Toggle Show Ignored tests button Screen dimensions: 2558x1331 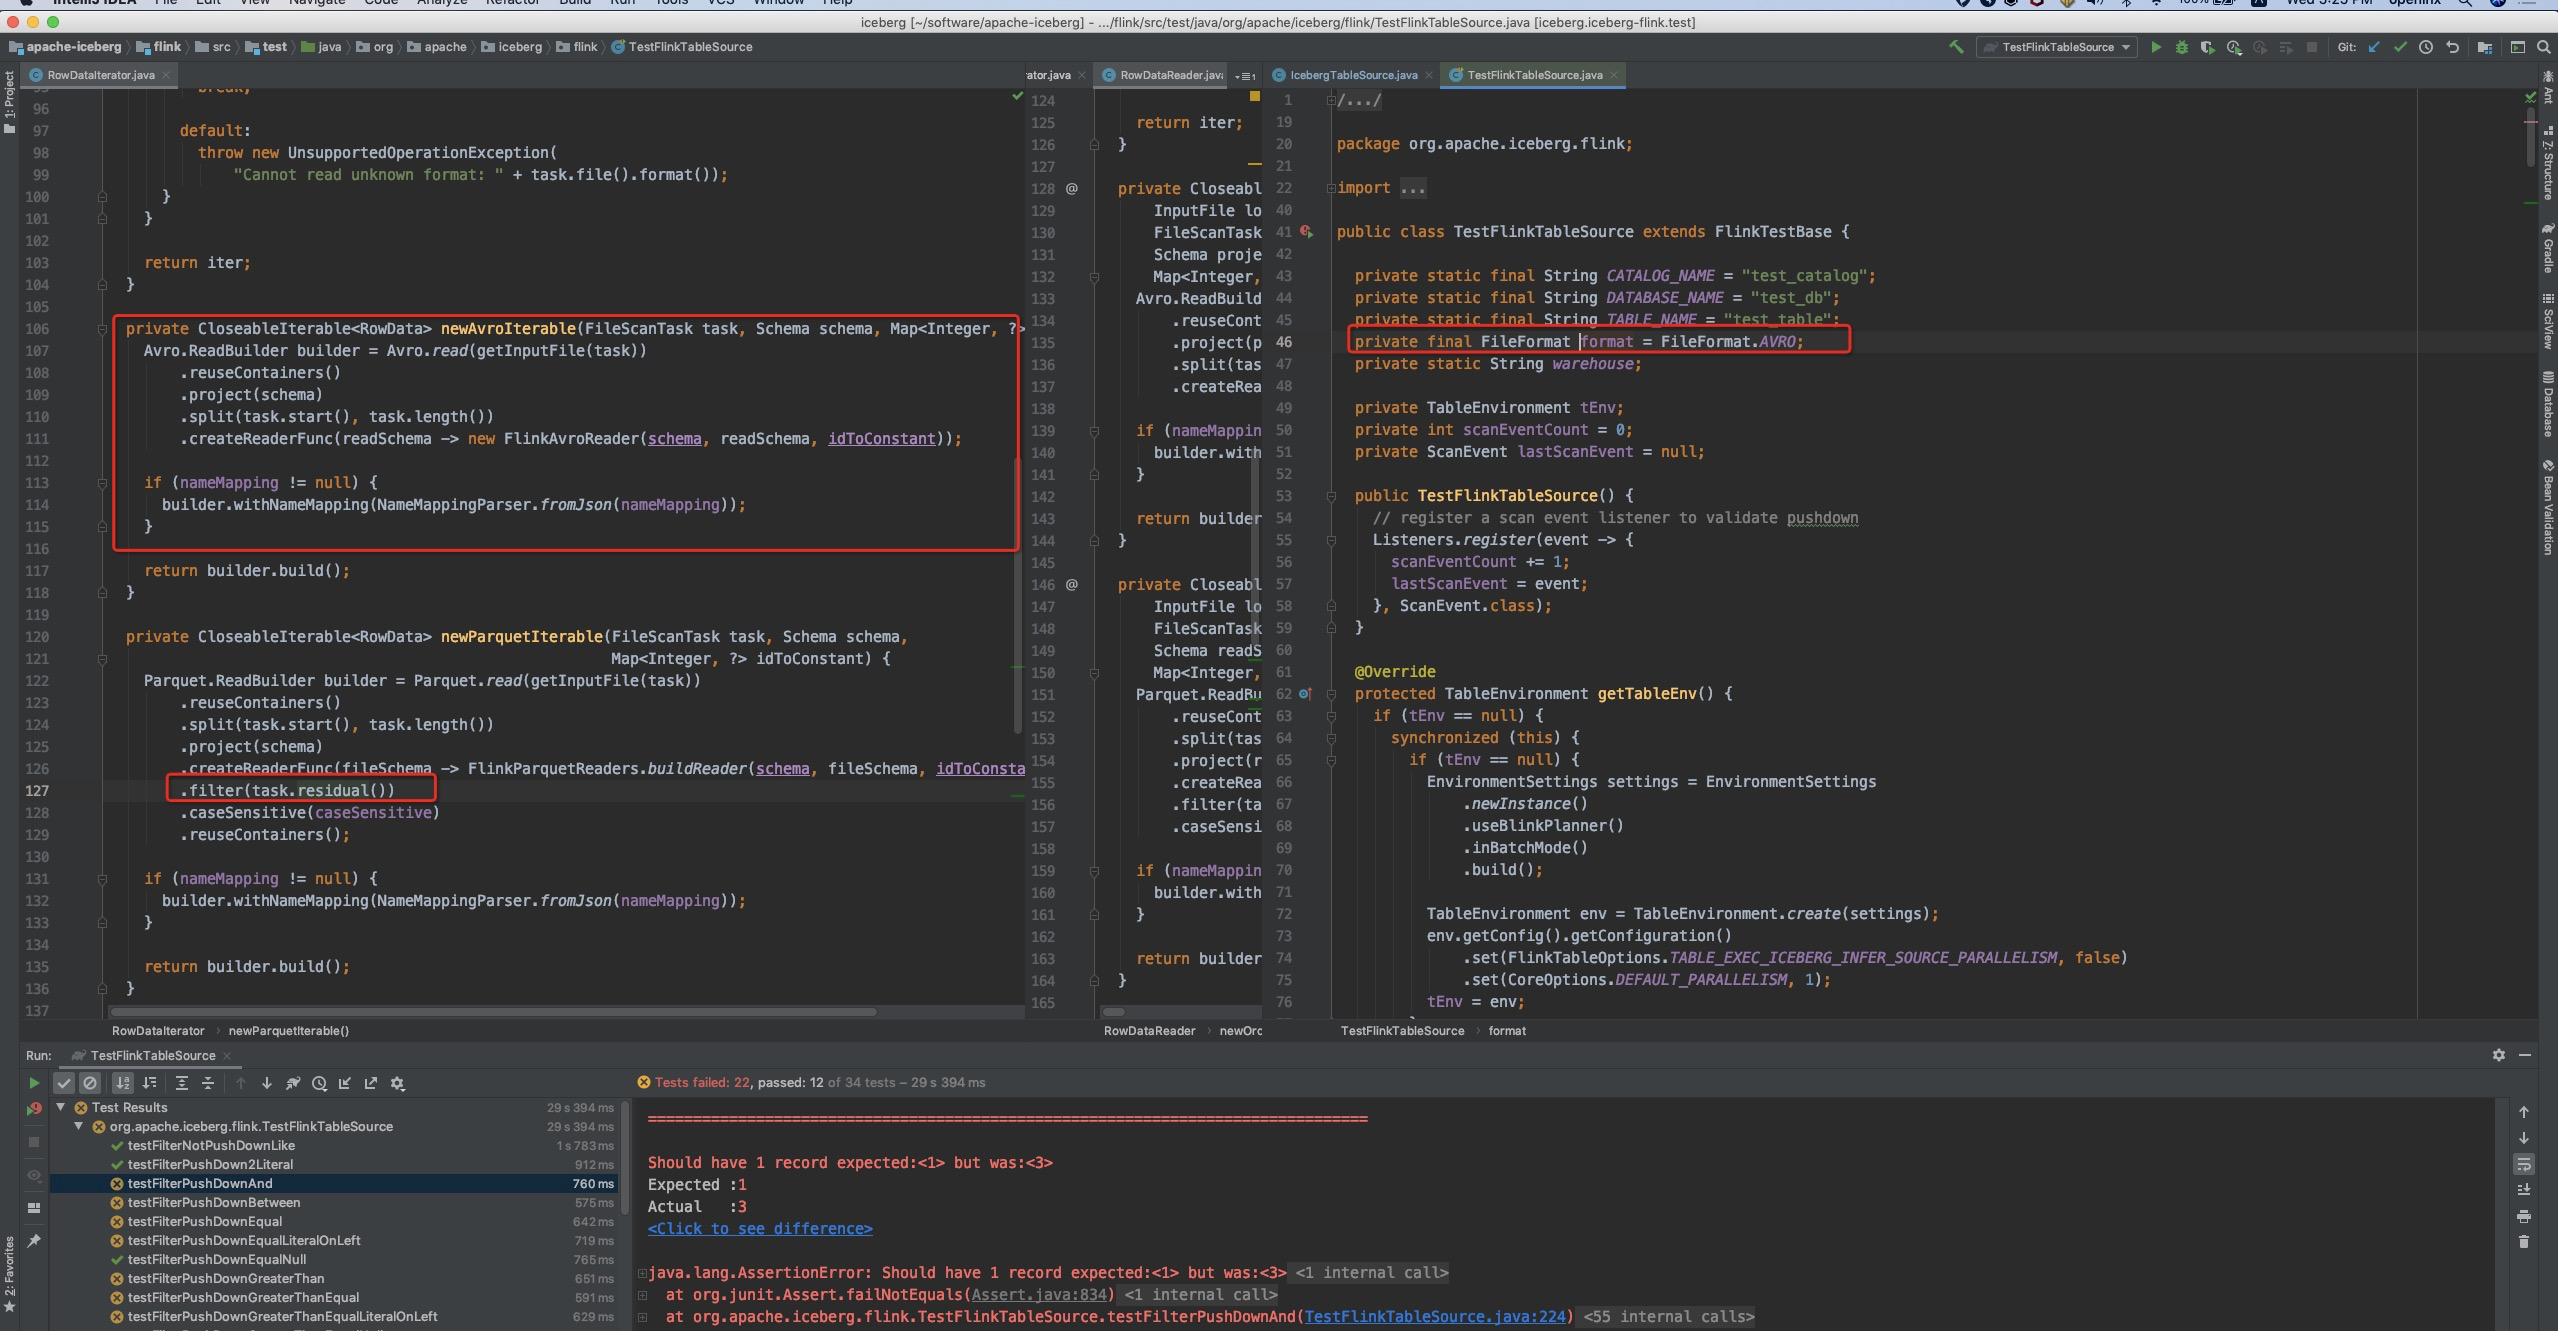click(90, 1083)
